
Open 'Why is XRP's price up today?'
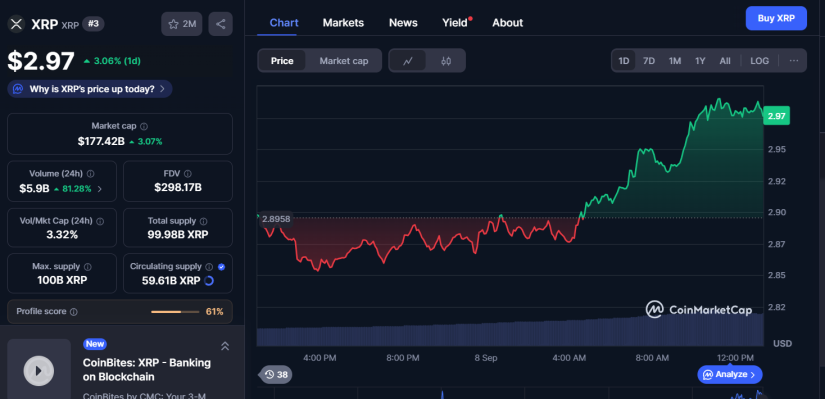coord(90,89)
